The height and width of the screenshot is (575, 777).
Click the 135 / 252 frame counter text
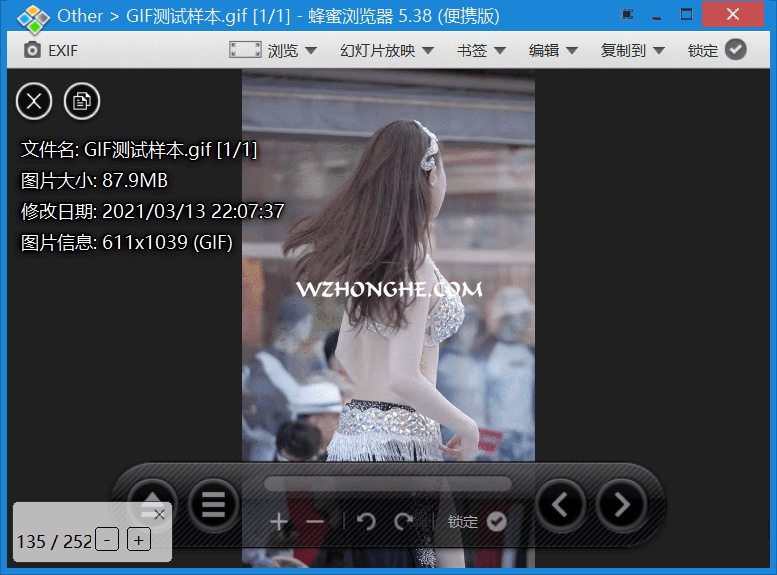click(55, 541)
